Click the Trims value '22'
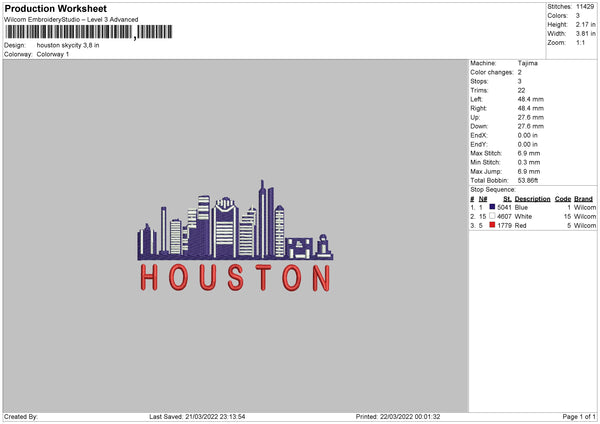 tap(521, 90)
